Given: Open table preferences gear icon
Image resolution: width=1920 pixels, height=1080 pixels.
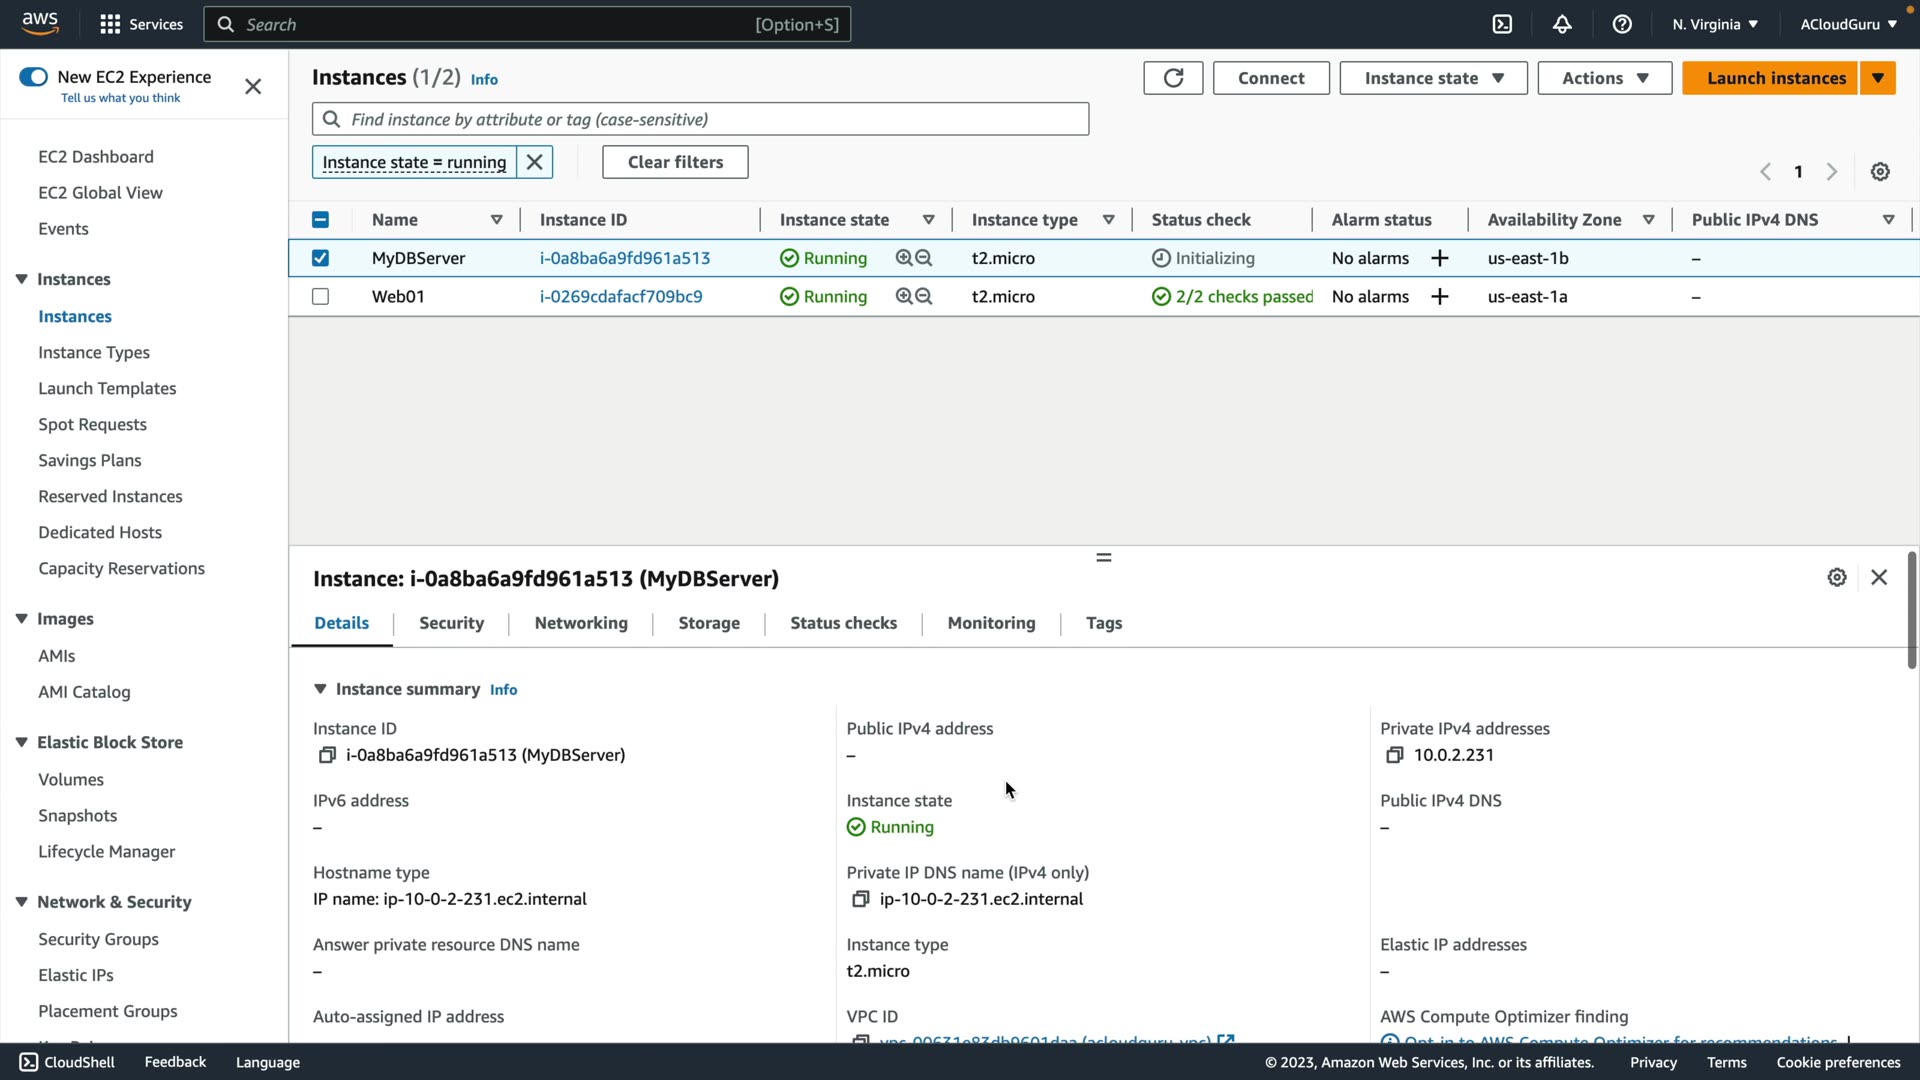Looking at the screenshot, I should 1880,172.
